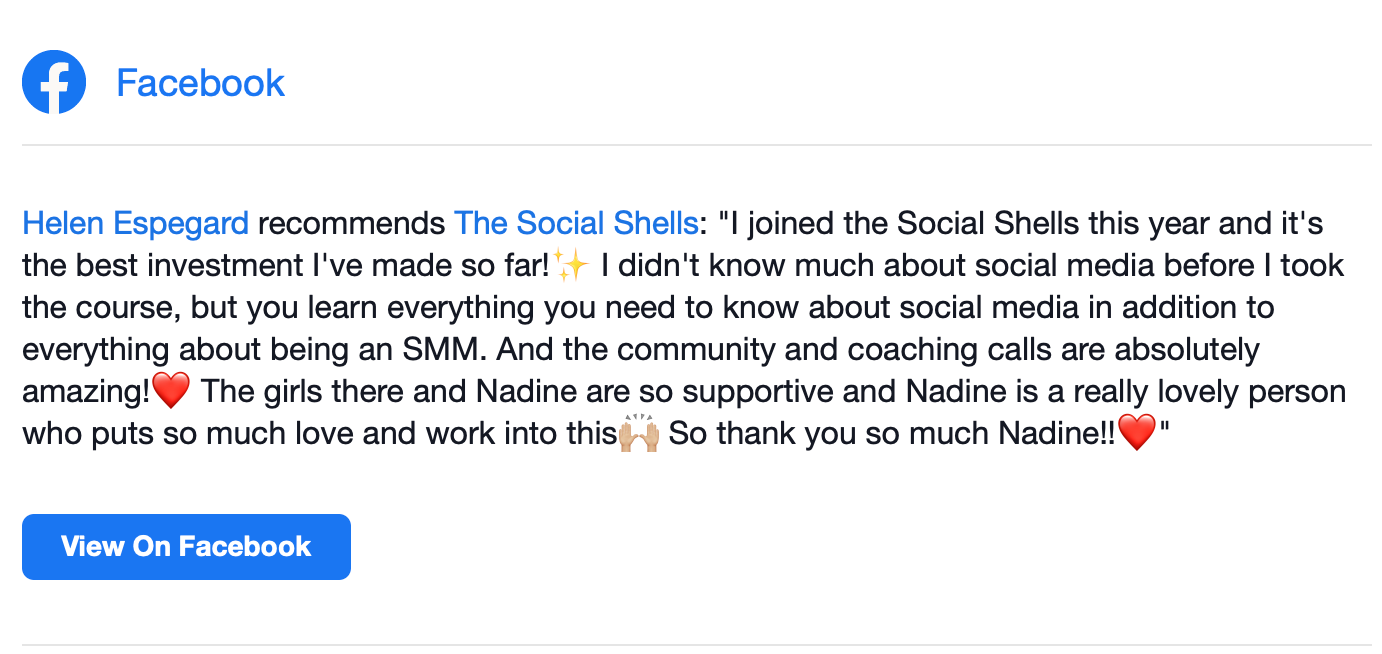
Task: Click the red heart emoji after 'amazing!'
Action: point(171,392)
